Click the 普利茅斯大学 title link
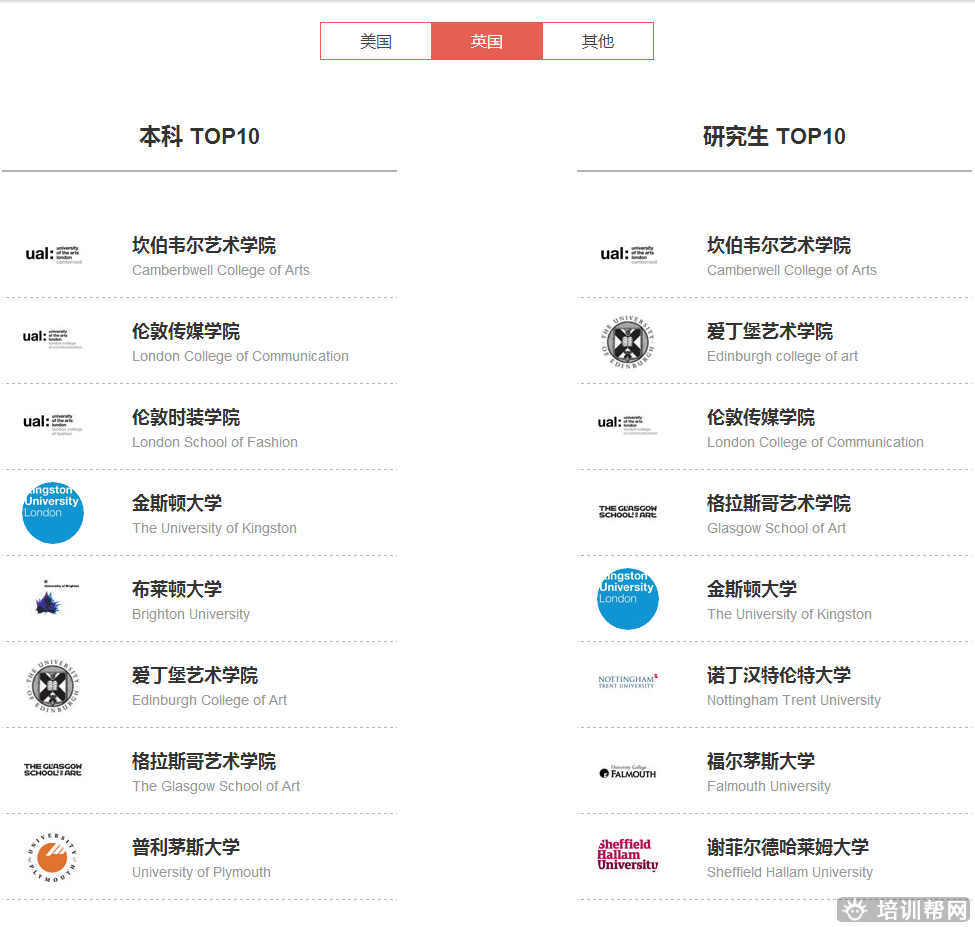 click(x=186, y=848)
